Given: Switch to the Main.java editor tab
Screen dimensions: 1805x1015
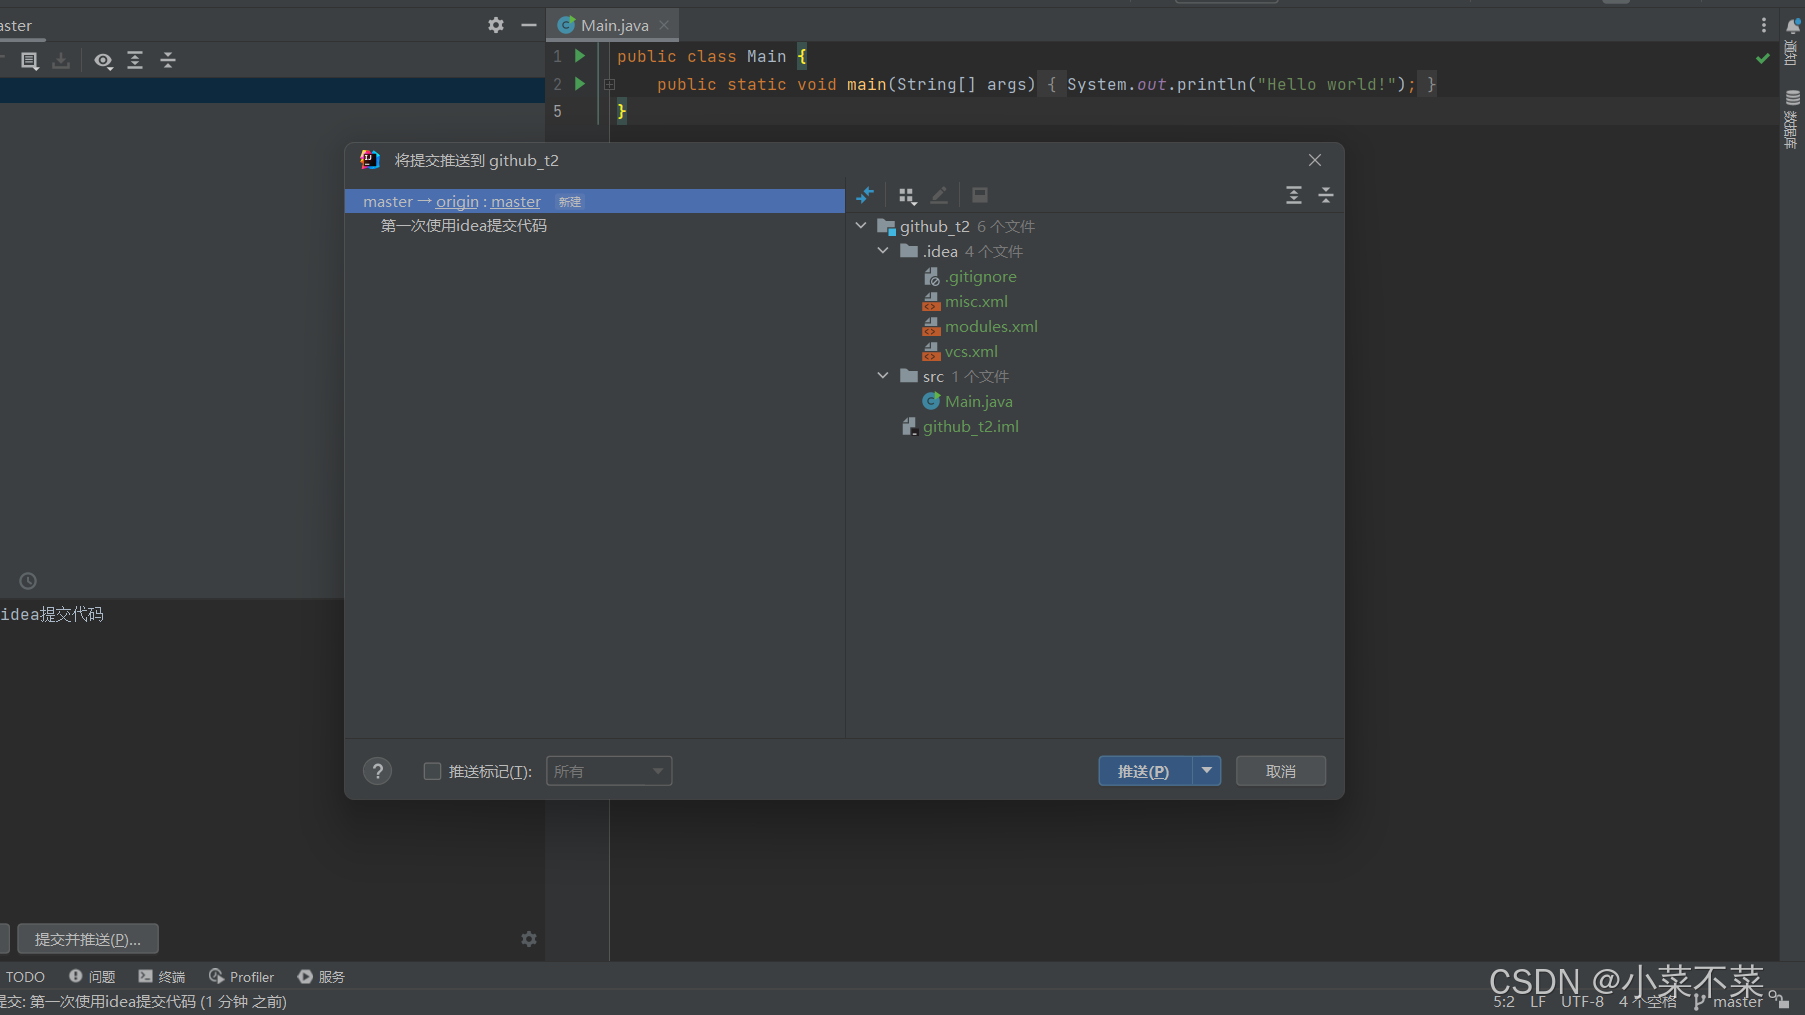Looking at the screenshot, I should coord(613,25).
